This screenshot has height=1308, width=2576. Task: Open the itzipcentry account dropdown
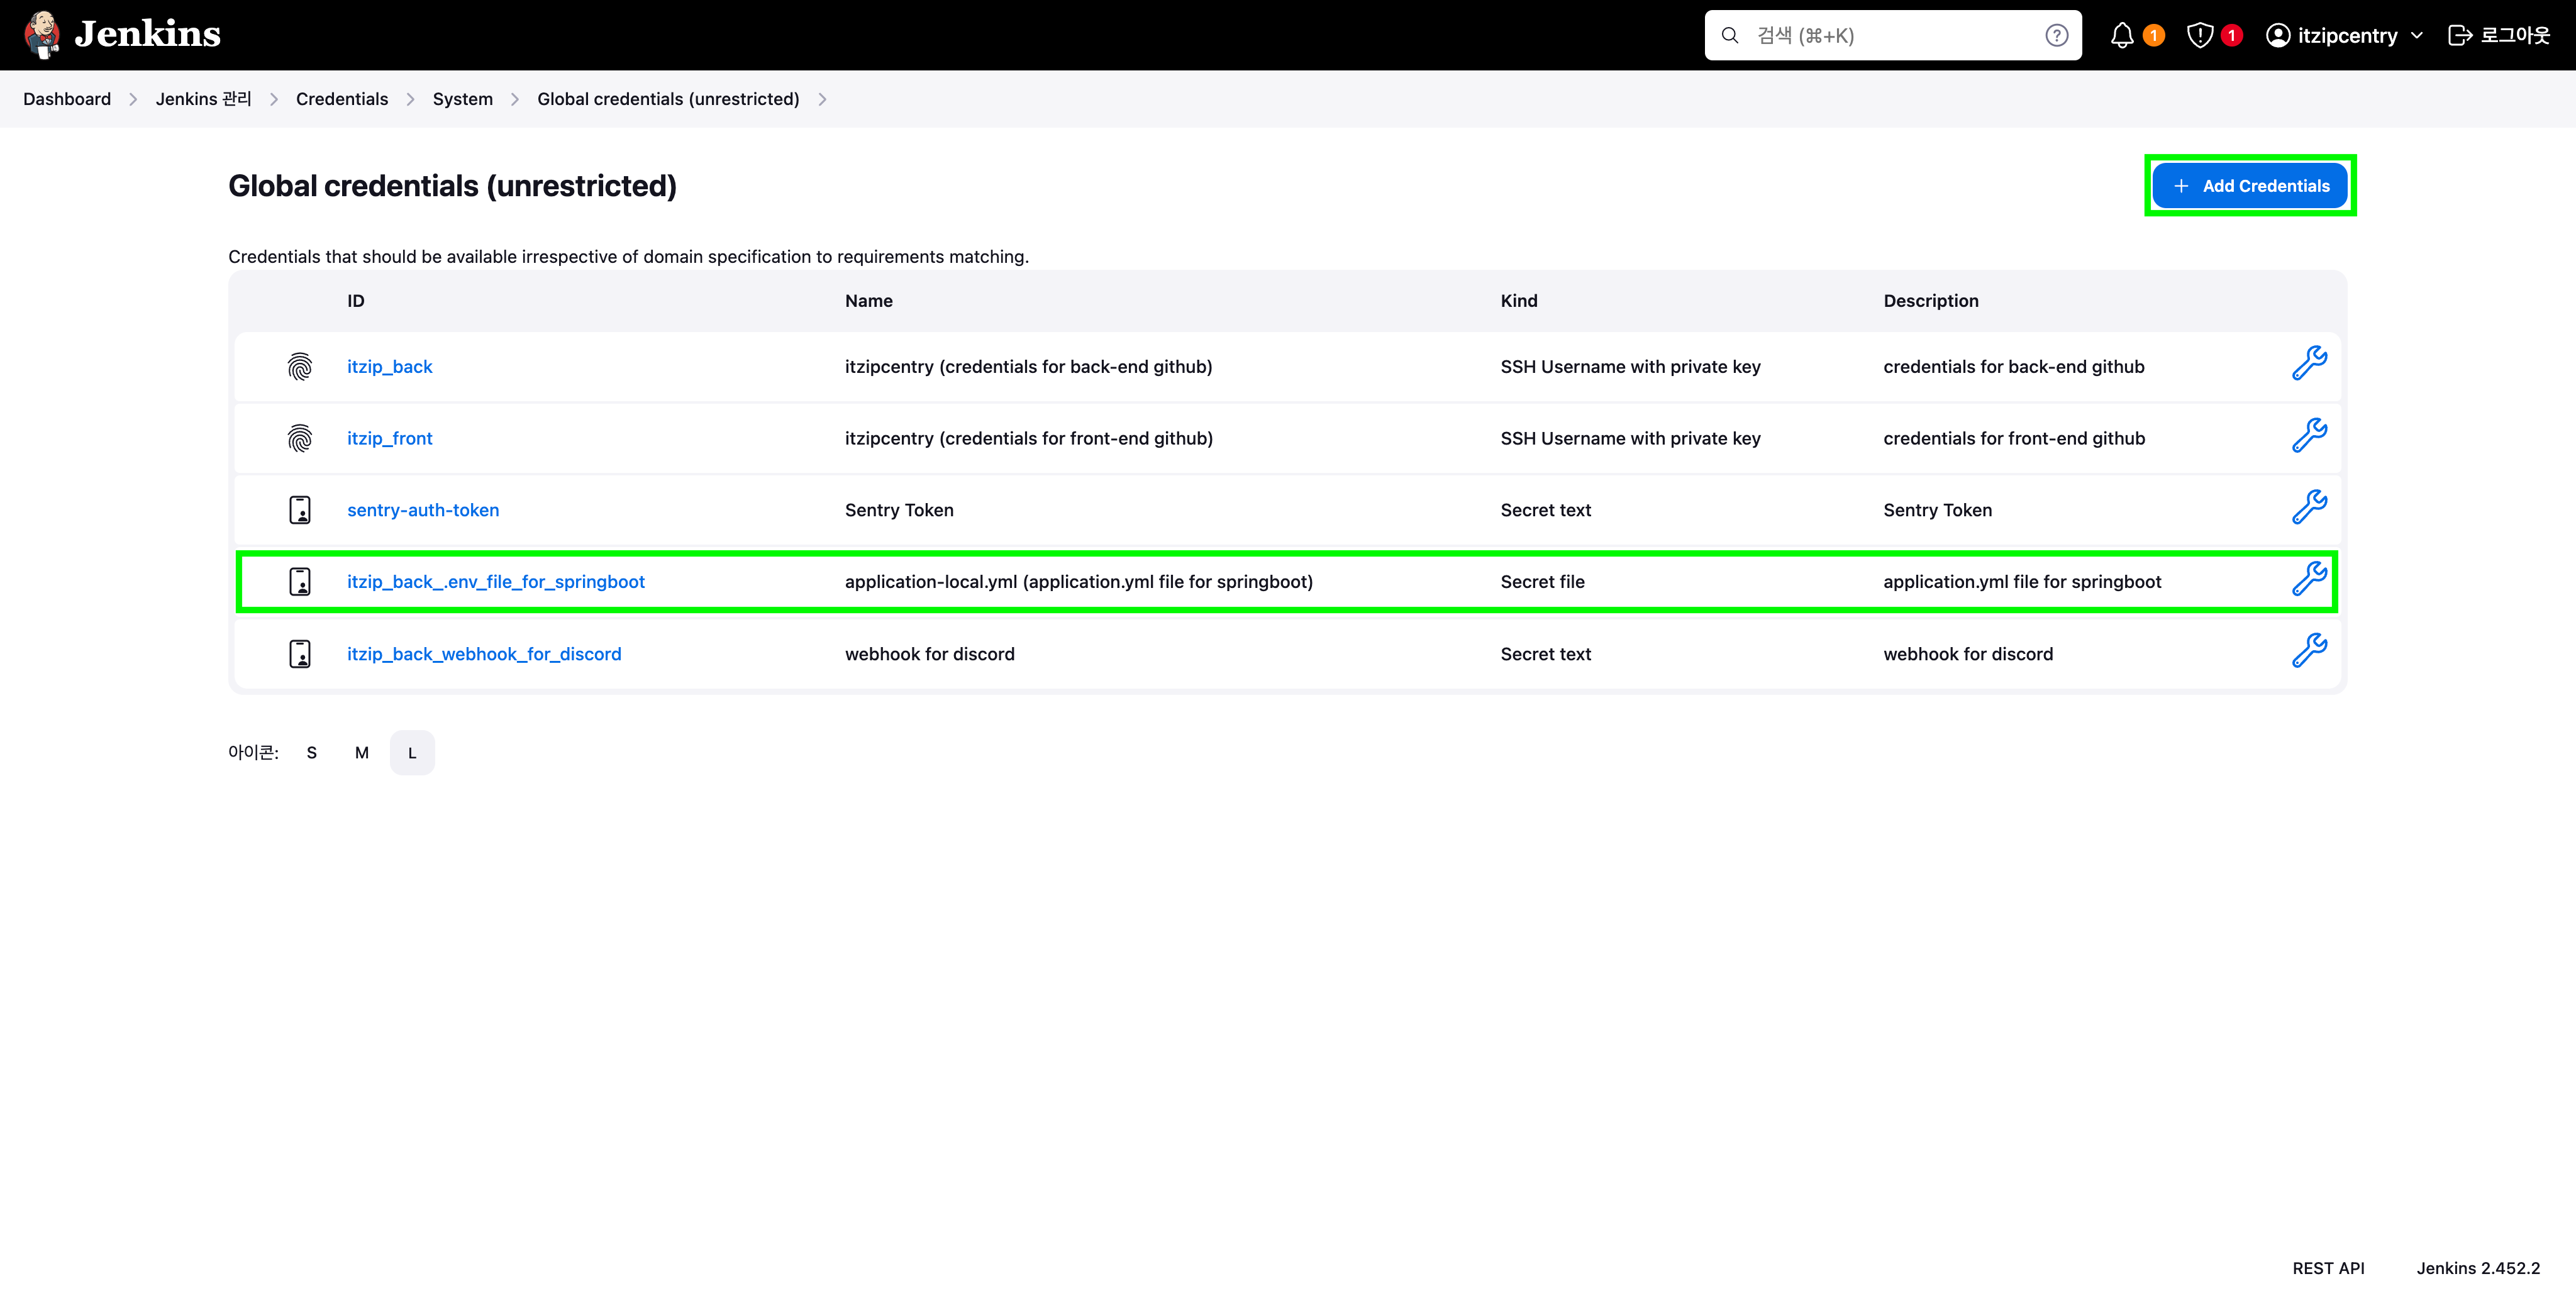2344,35
